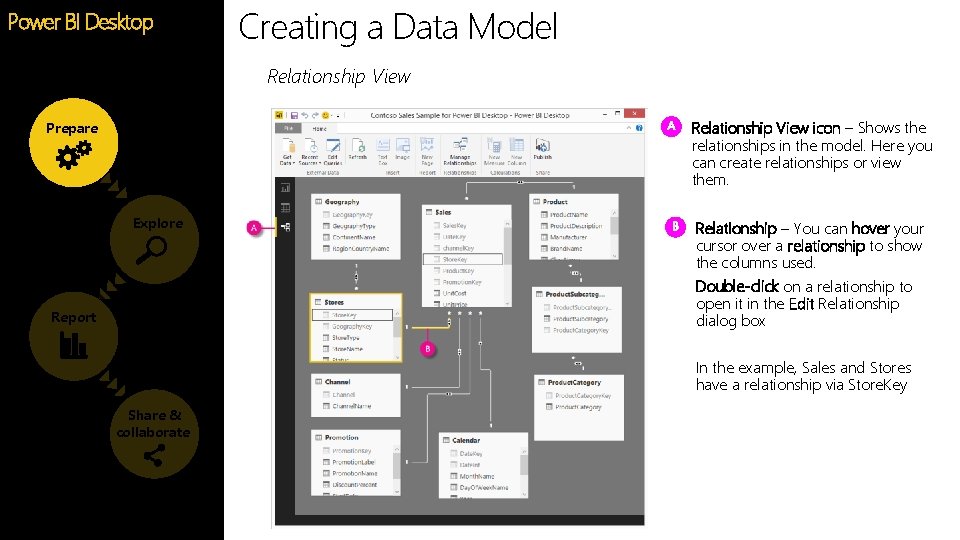Switch to Data view sidebar icon

(285, 208)
